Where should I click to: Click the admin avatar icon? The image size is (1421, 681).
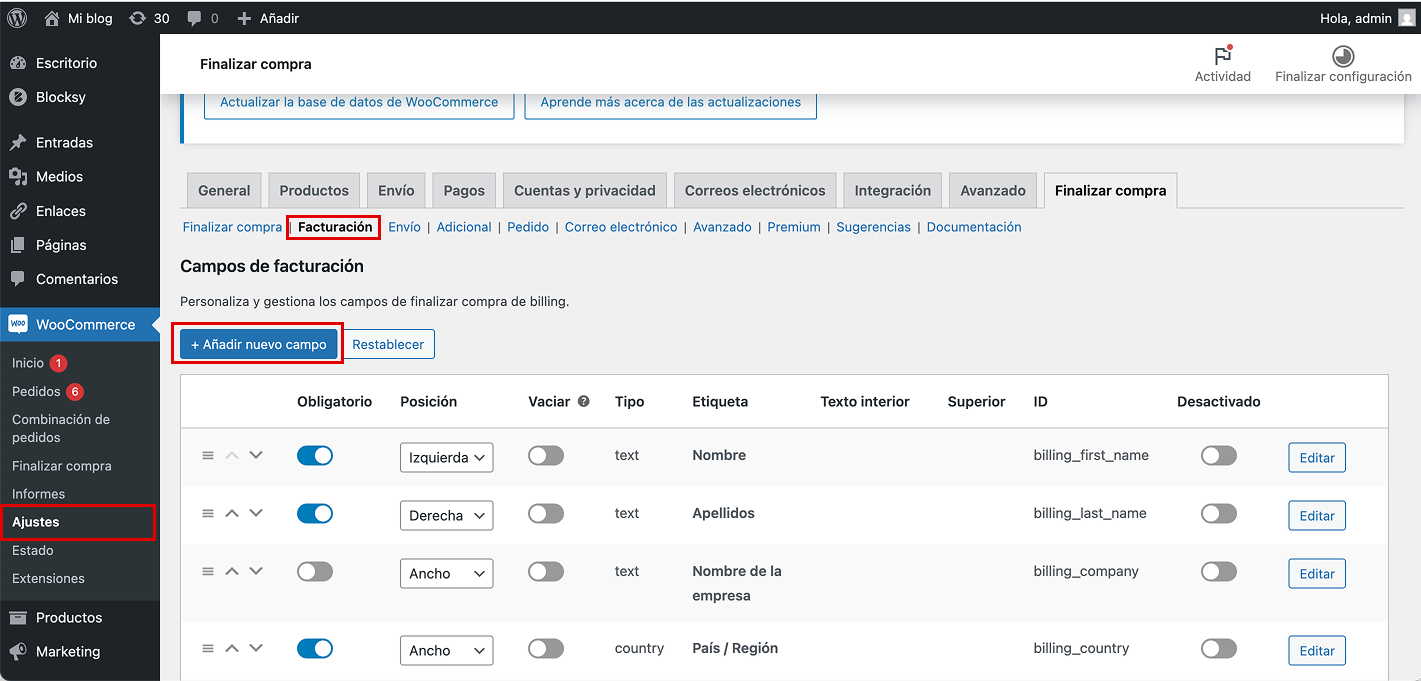click(x=1406, y=18)
